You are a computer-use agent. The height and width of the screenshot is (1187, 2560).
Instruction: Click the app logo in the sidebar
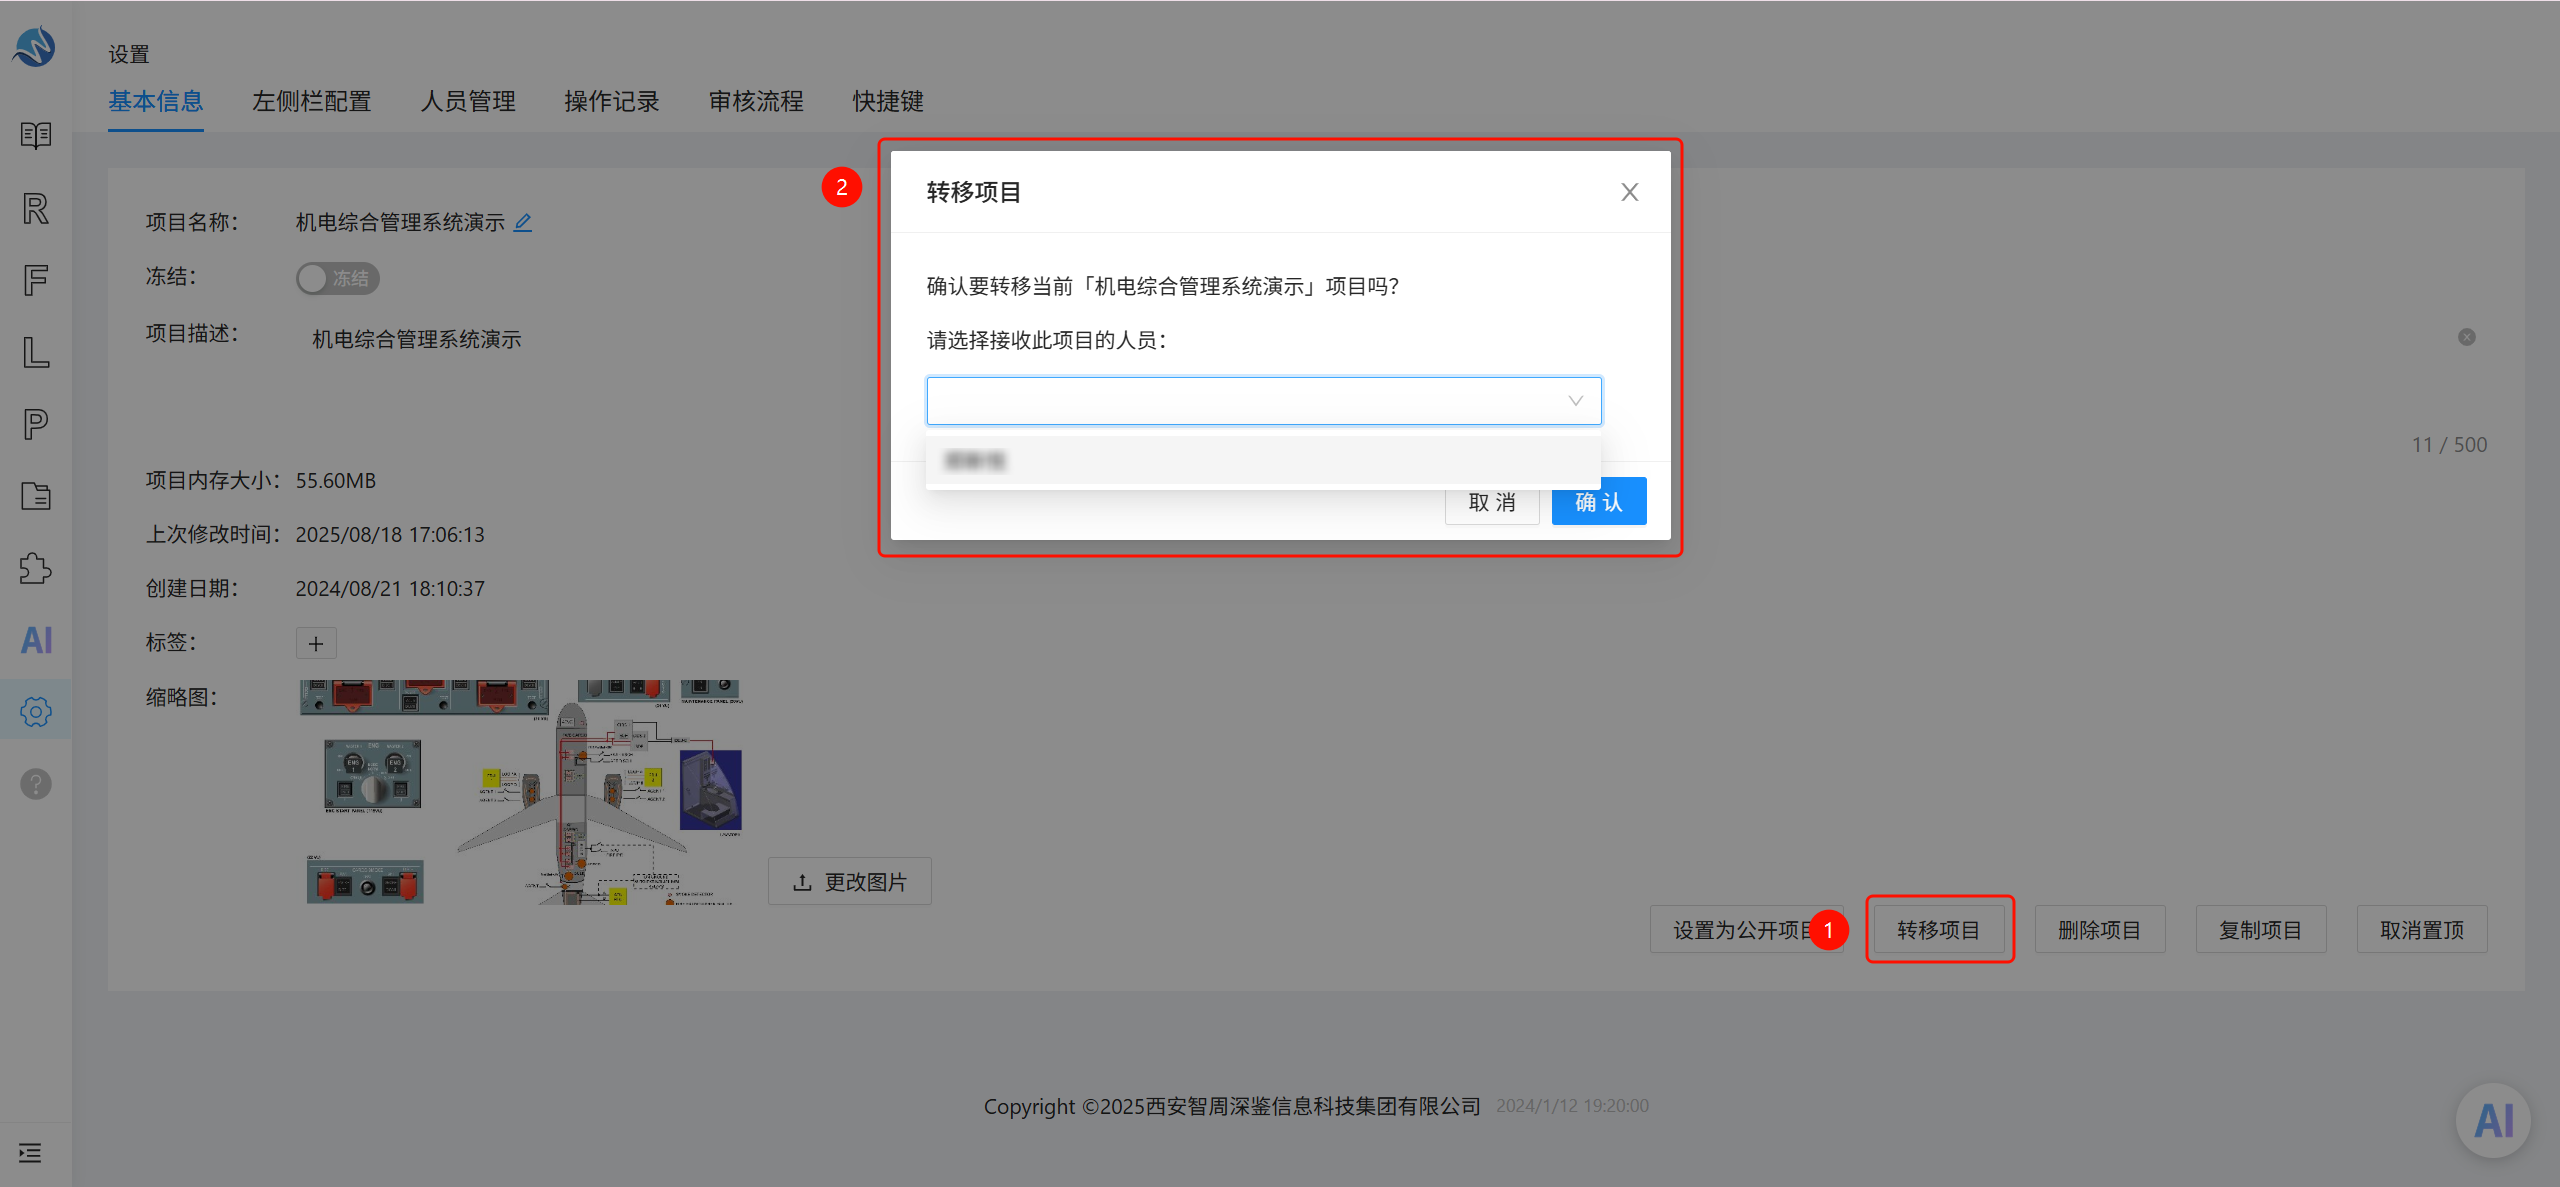point(35,47)
